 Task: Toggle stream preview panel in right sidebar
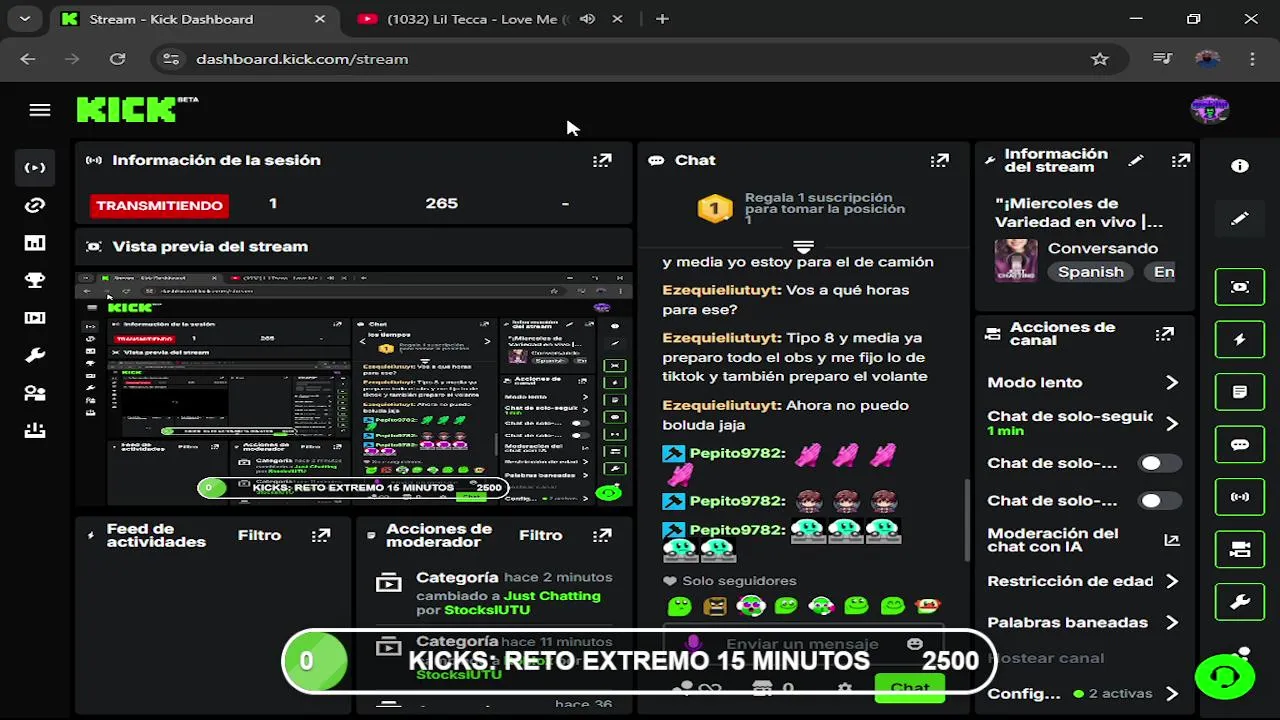(1240, 287)
